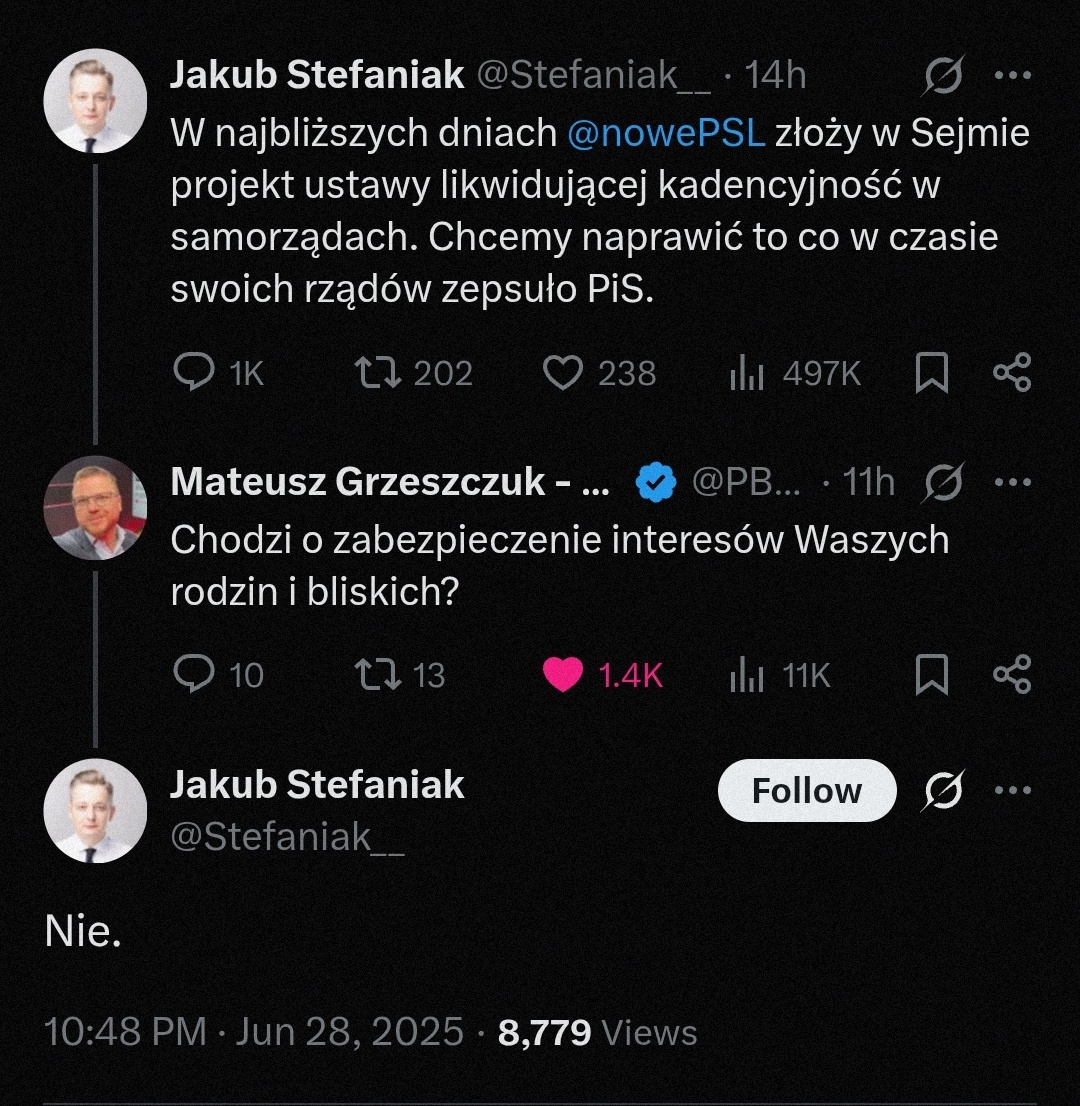Bookmark Mateusz Grzeszczuk's reply
This screenshot has height=1106, width=1080.
point(931,675)
